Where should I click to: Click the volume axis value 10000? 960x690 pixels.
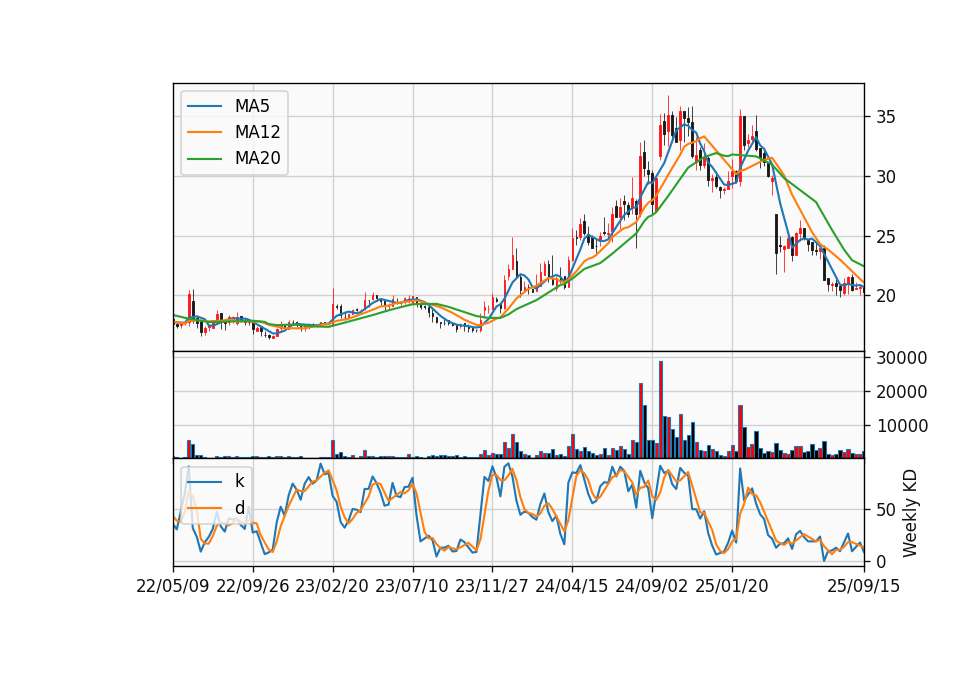(901, 426)
